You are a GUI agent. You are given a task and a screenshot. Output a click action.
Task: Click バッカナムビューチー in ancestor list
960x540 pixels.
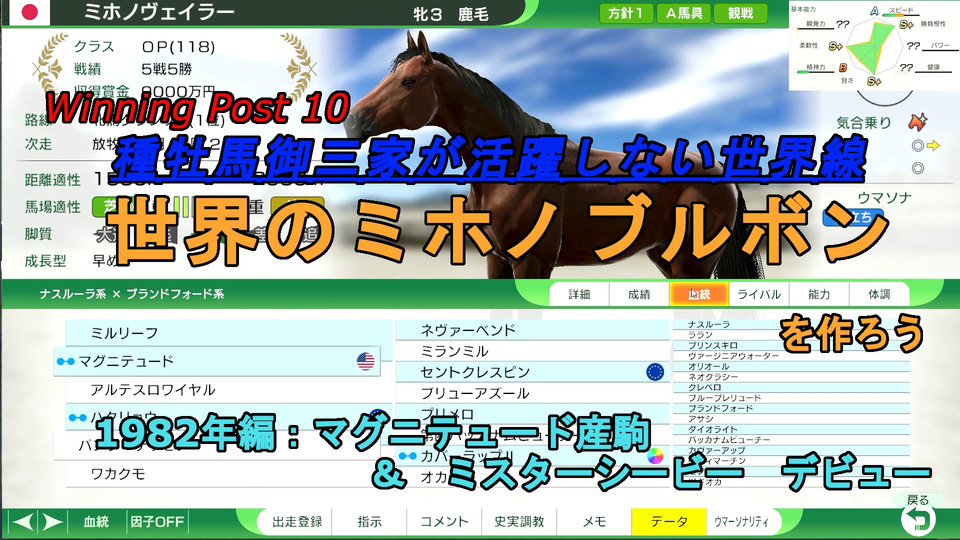(729, 440)
